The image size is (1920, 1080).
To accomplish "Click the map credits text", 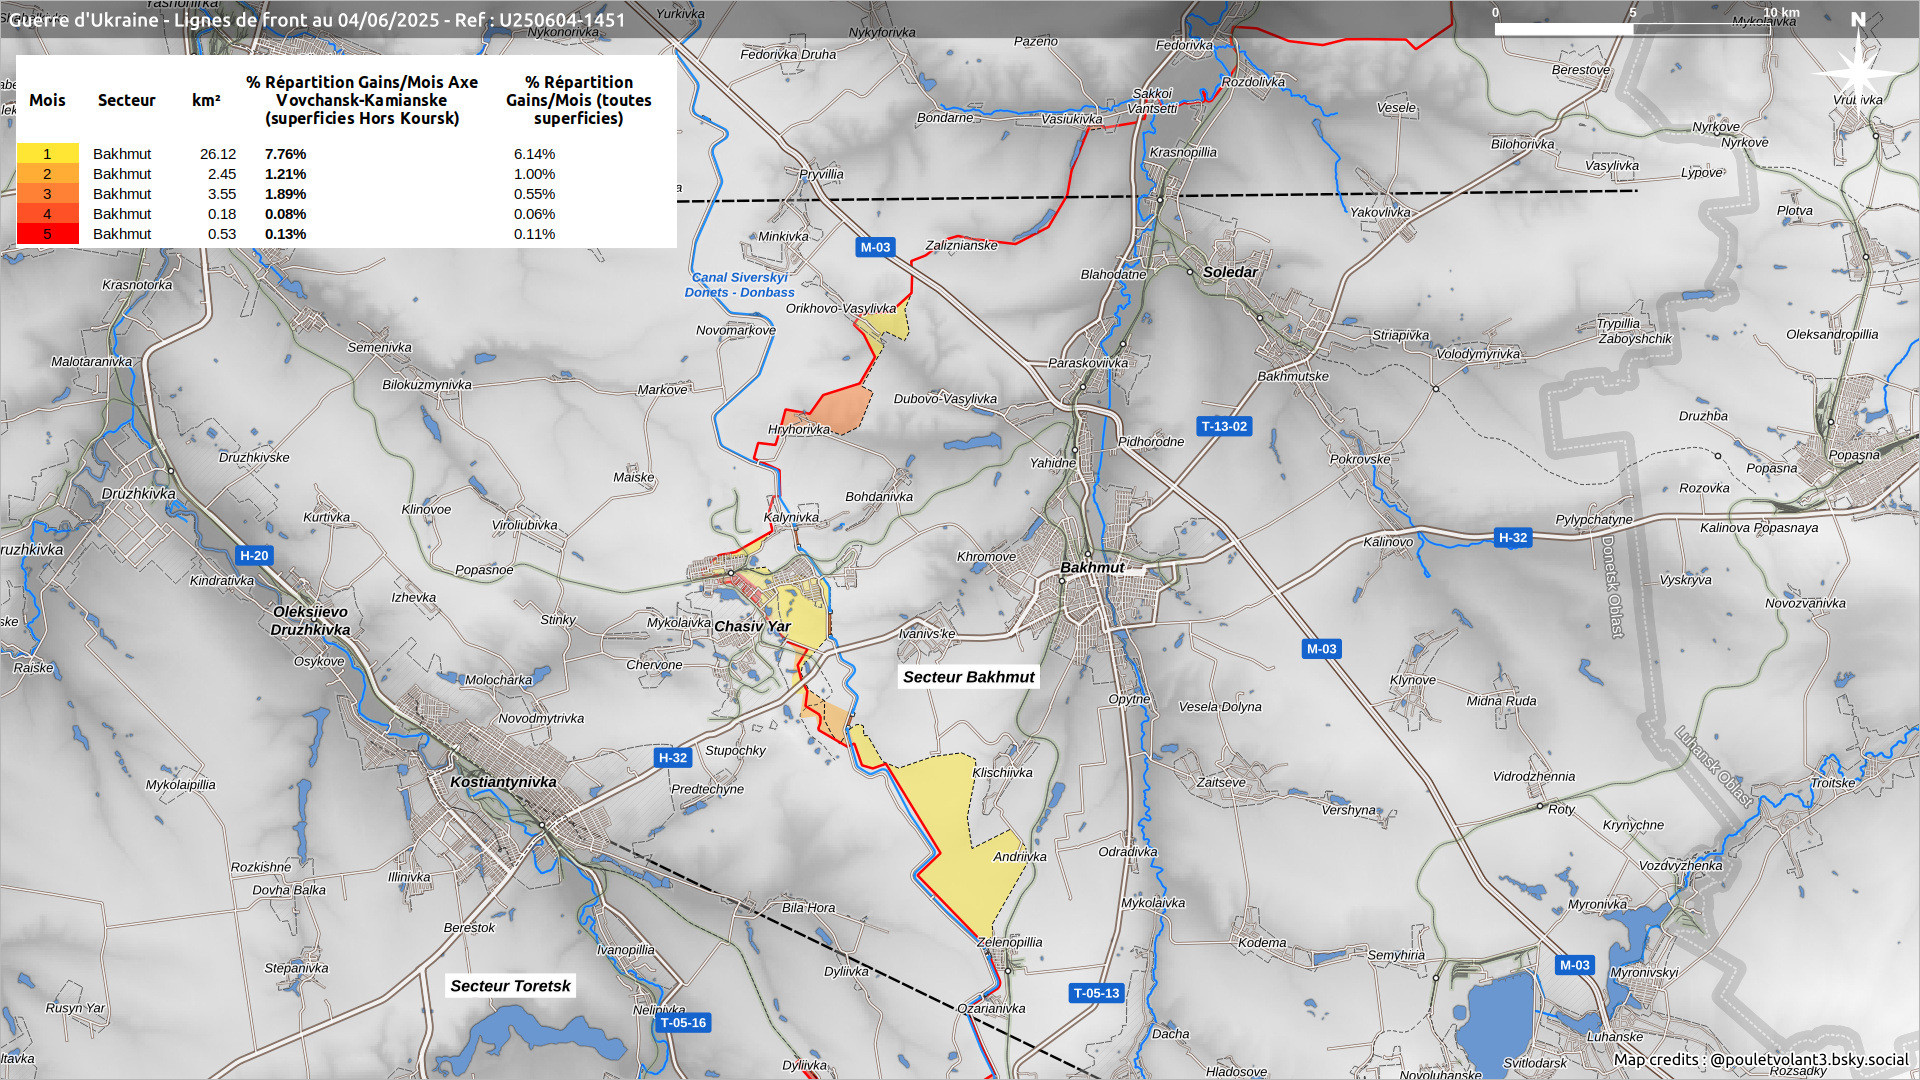I will (x=1761, y=1060).
